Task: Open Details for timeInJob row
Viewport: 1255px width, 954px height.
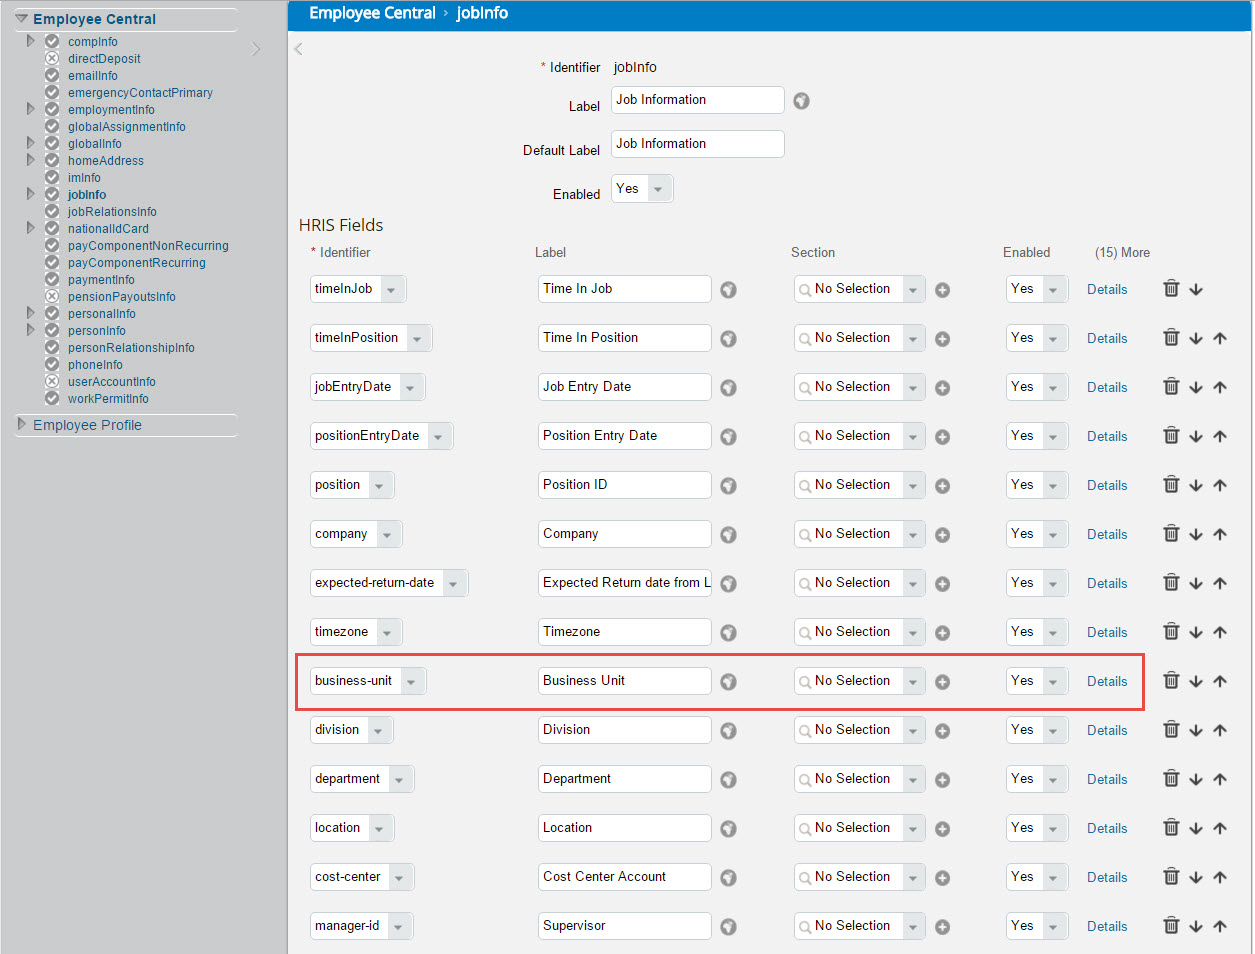Action: (x=1107, y=290)
